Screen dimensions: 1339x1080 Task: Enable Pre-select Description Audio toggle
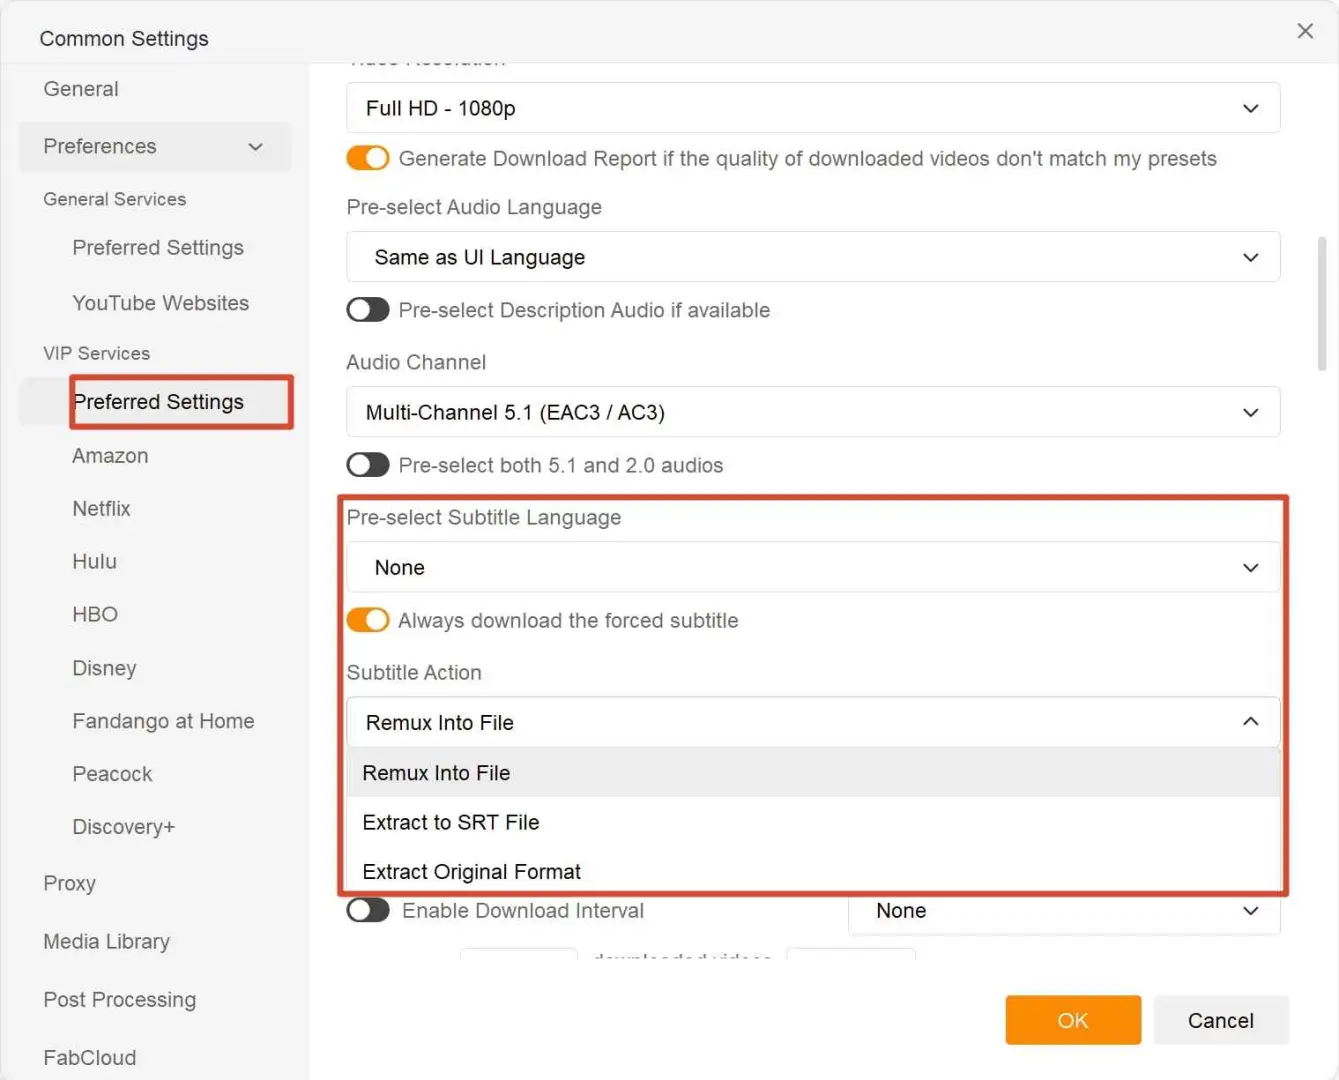pos(368,310)
